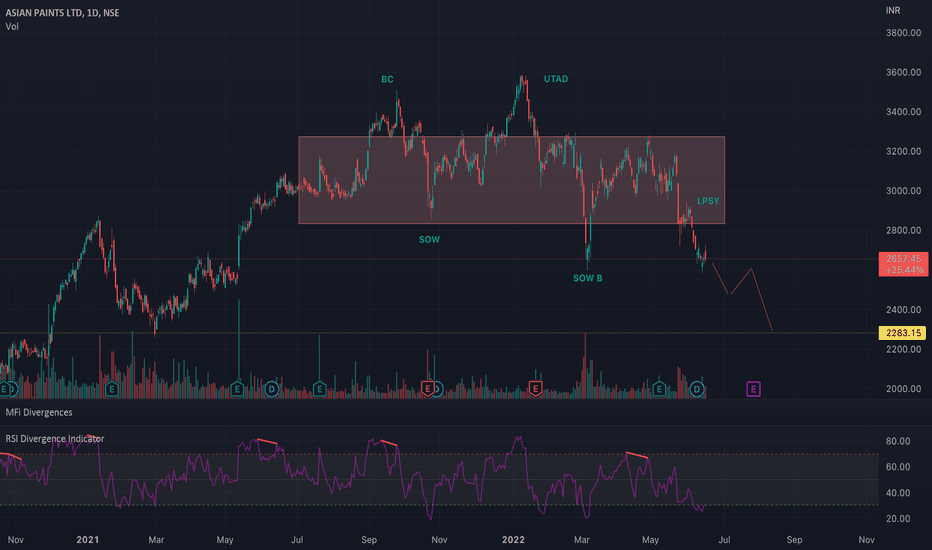Click the purple upcoming earnings E marker

[x=753, y=389]
